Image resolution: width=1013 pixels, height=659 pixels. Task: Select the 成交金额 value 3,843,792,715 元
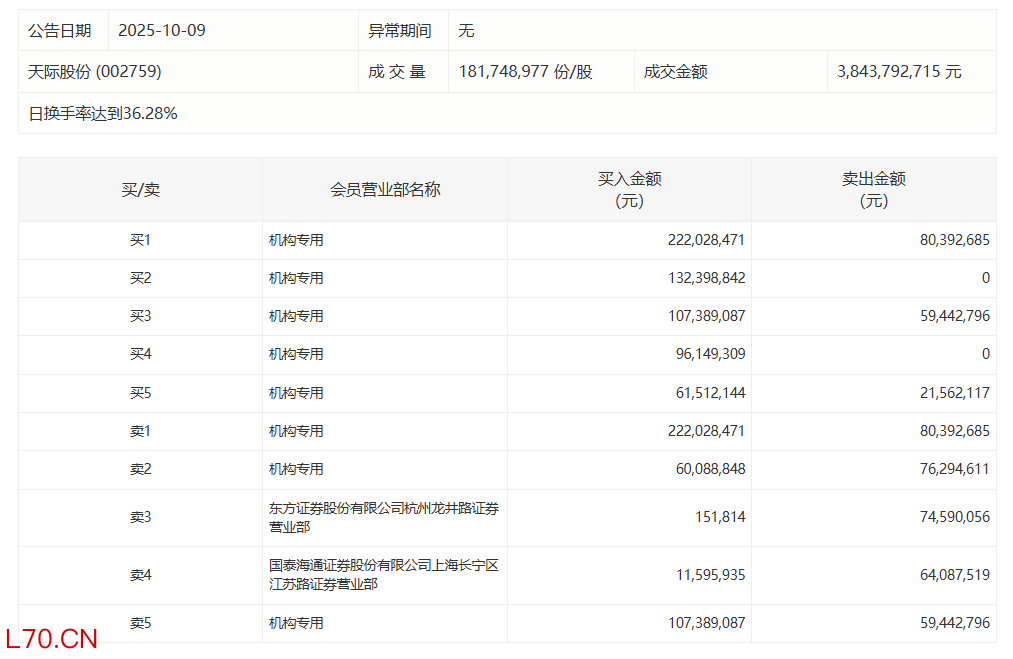[899, 72]
